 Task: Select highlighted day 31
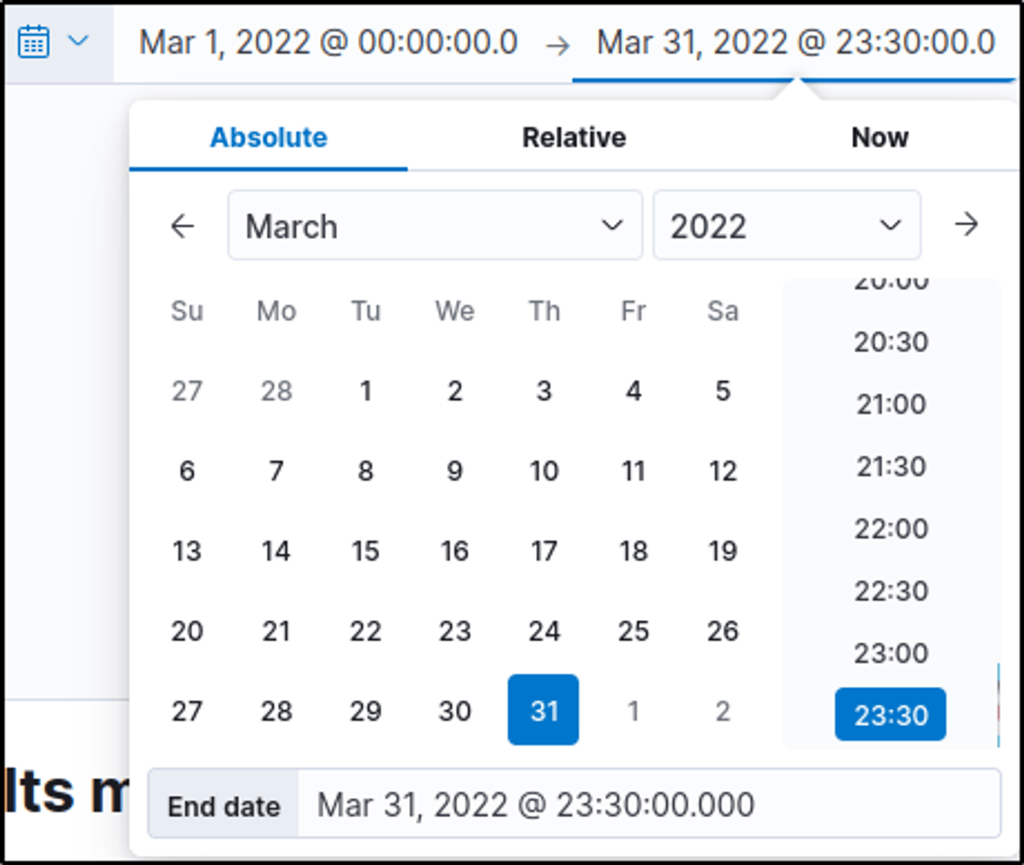point(543,710)
